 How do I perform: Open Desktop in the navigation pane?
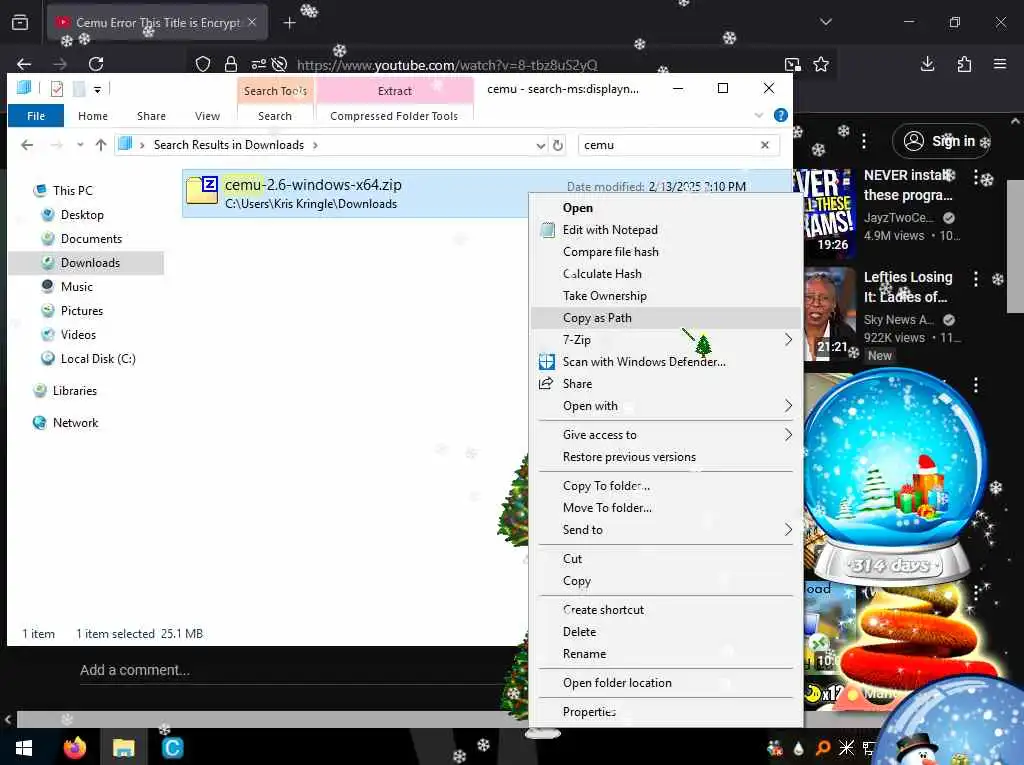point(82,215)
